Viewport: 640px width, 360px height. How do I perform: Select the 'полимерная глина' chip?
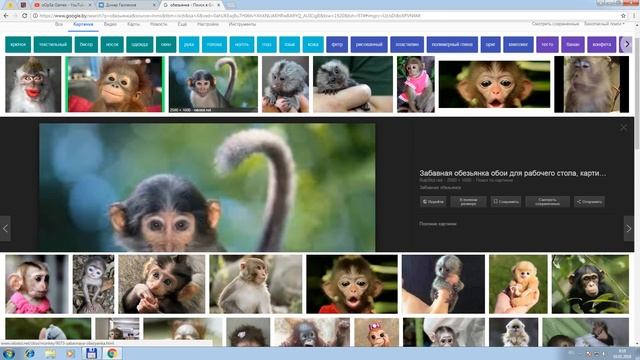pos(452,44)
